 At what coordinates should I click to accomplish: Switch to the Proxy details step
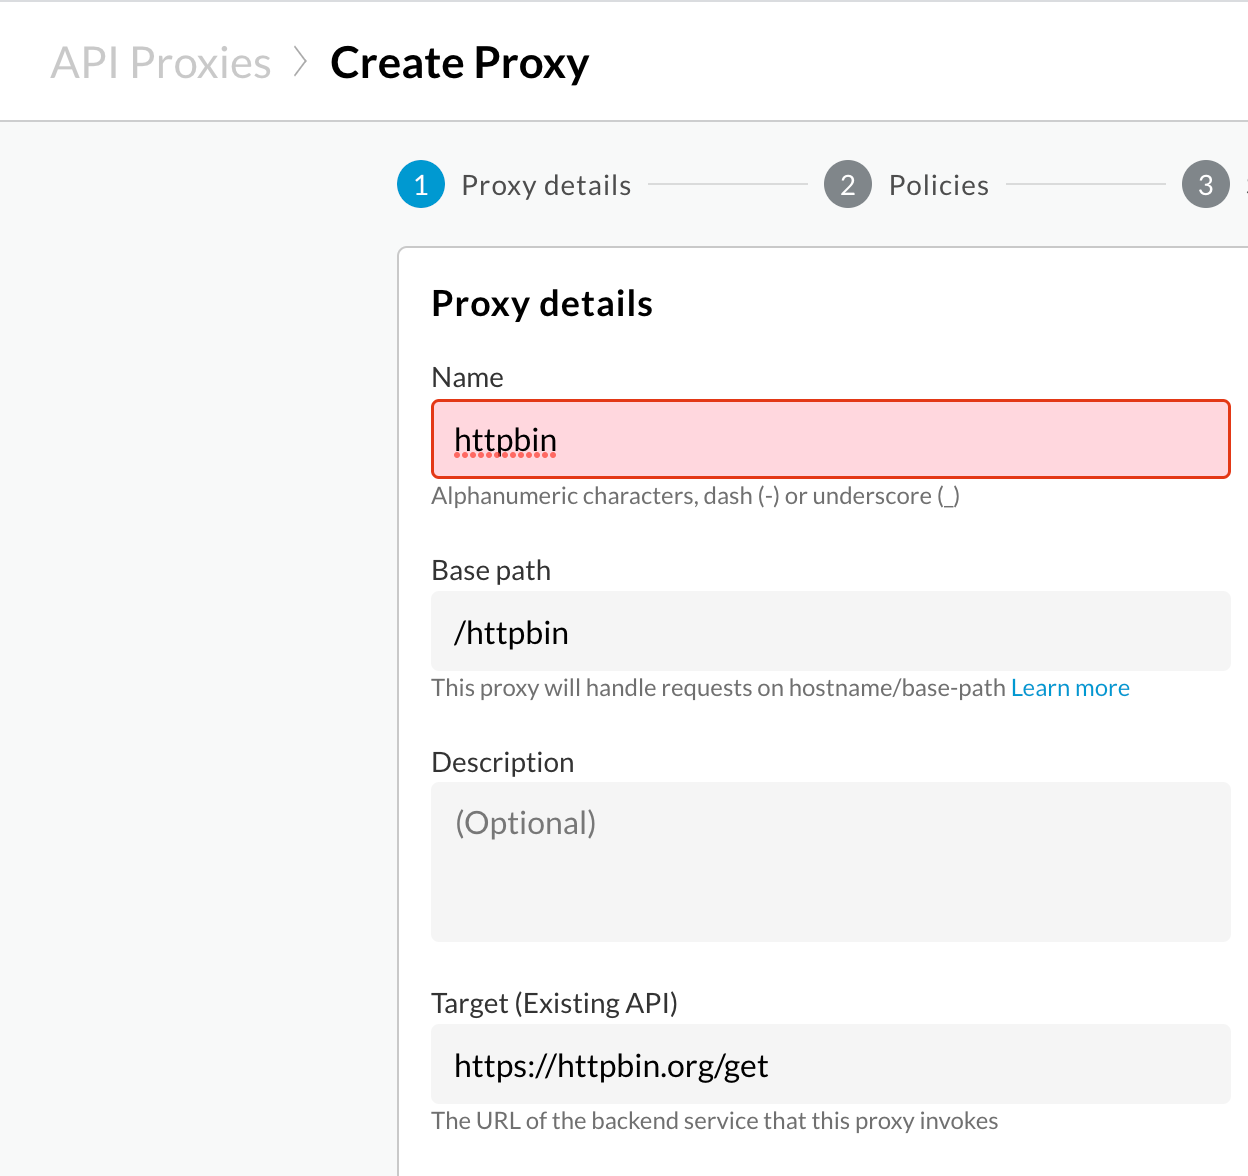click(x=545, y=184)
